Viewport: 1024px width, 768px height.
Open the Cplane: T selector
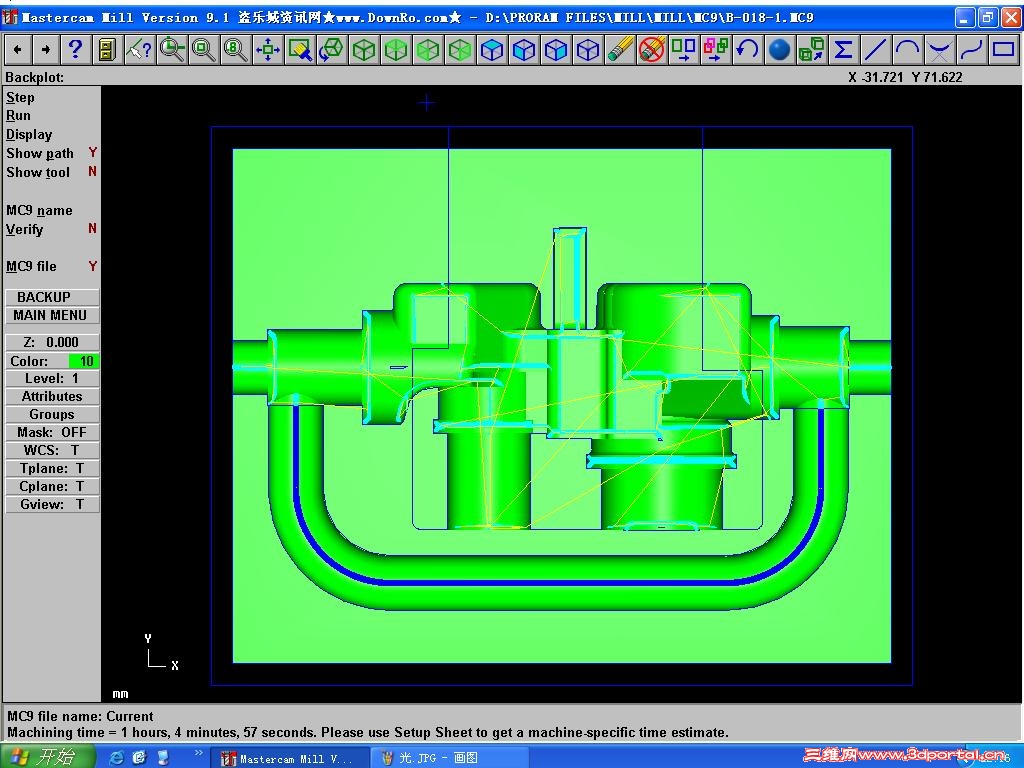(x=52, y=487)
